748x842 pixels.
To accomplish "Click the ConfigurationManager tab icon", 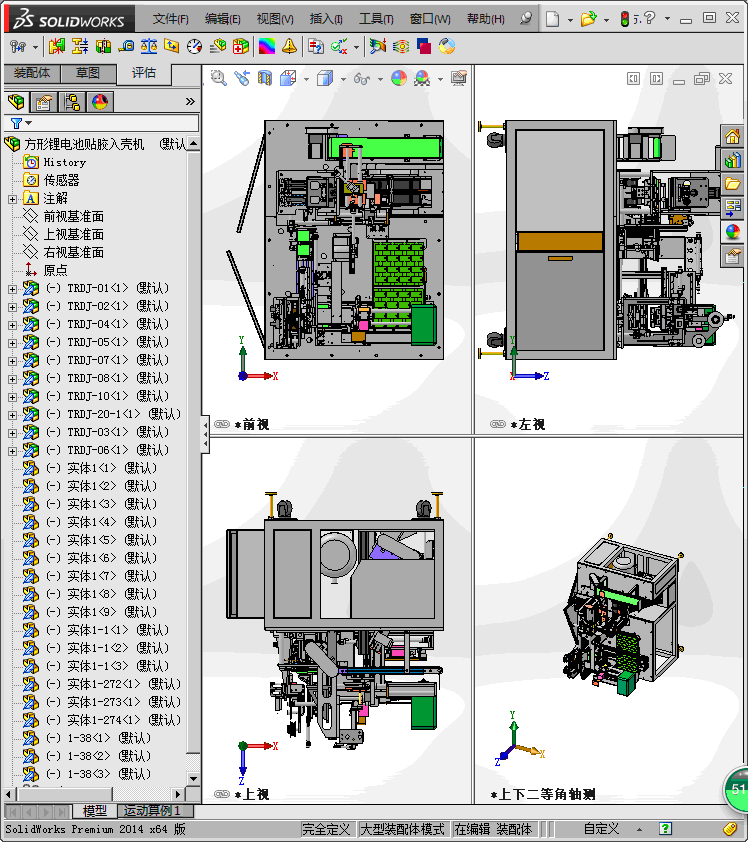I will (72, 102).
